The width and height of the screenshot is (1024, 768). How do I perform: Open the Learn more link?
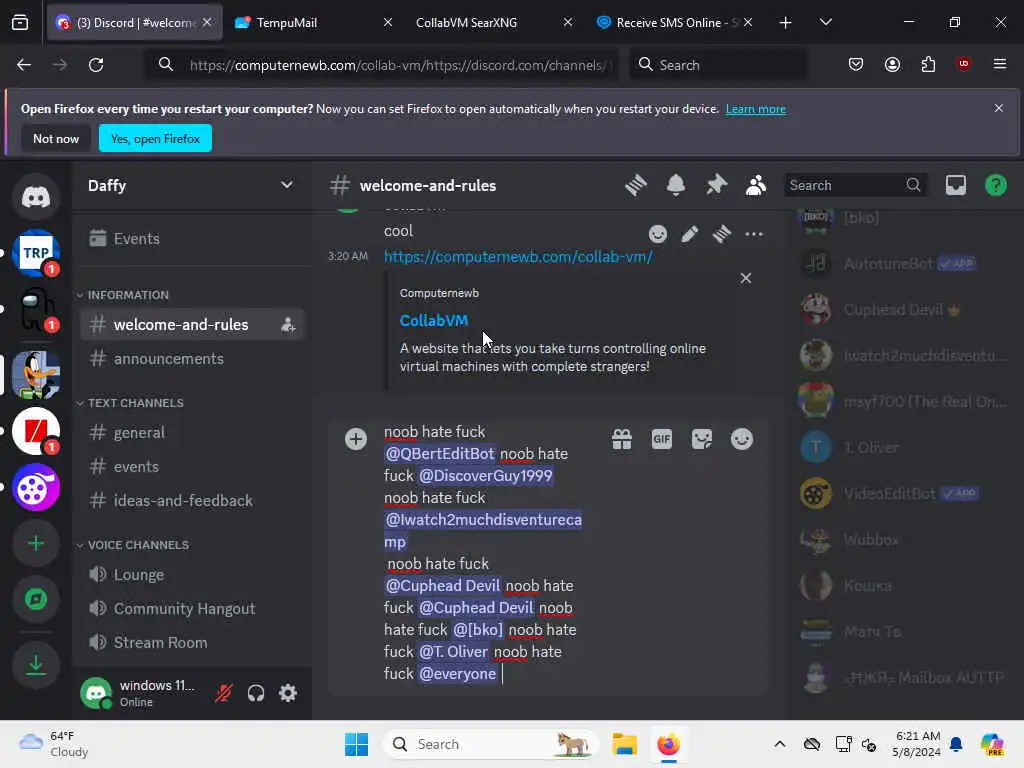[756, 109]
